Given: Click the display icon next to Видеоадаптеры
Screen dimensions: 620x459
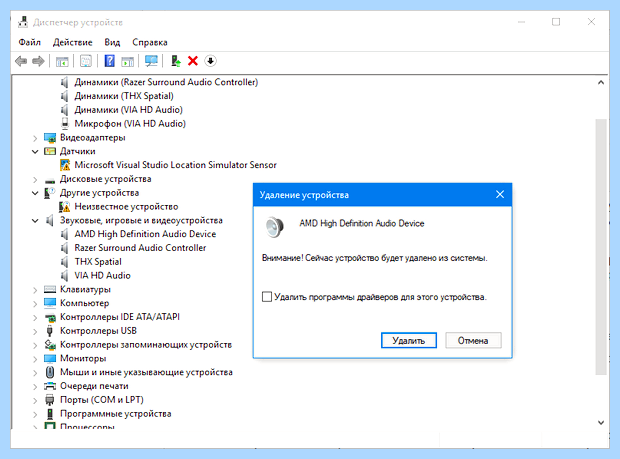Looking at the screenshot, I should [x=50, y=138].
